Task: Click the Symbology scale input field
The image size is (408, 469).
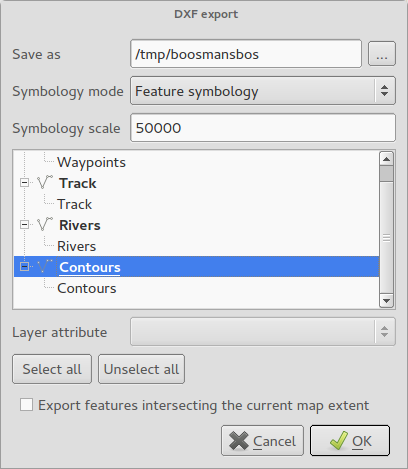Action: tap(263, 128)
